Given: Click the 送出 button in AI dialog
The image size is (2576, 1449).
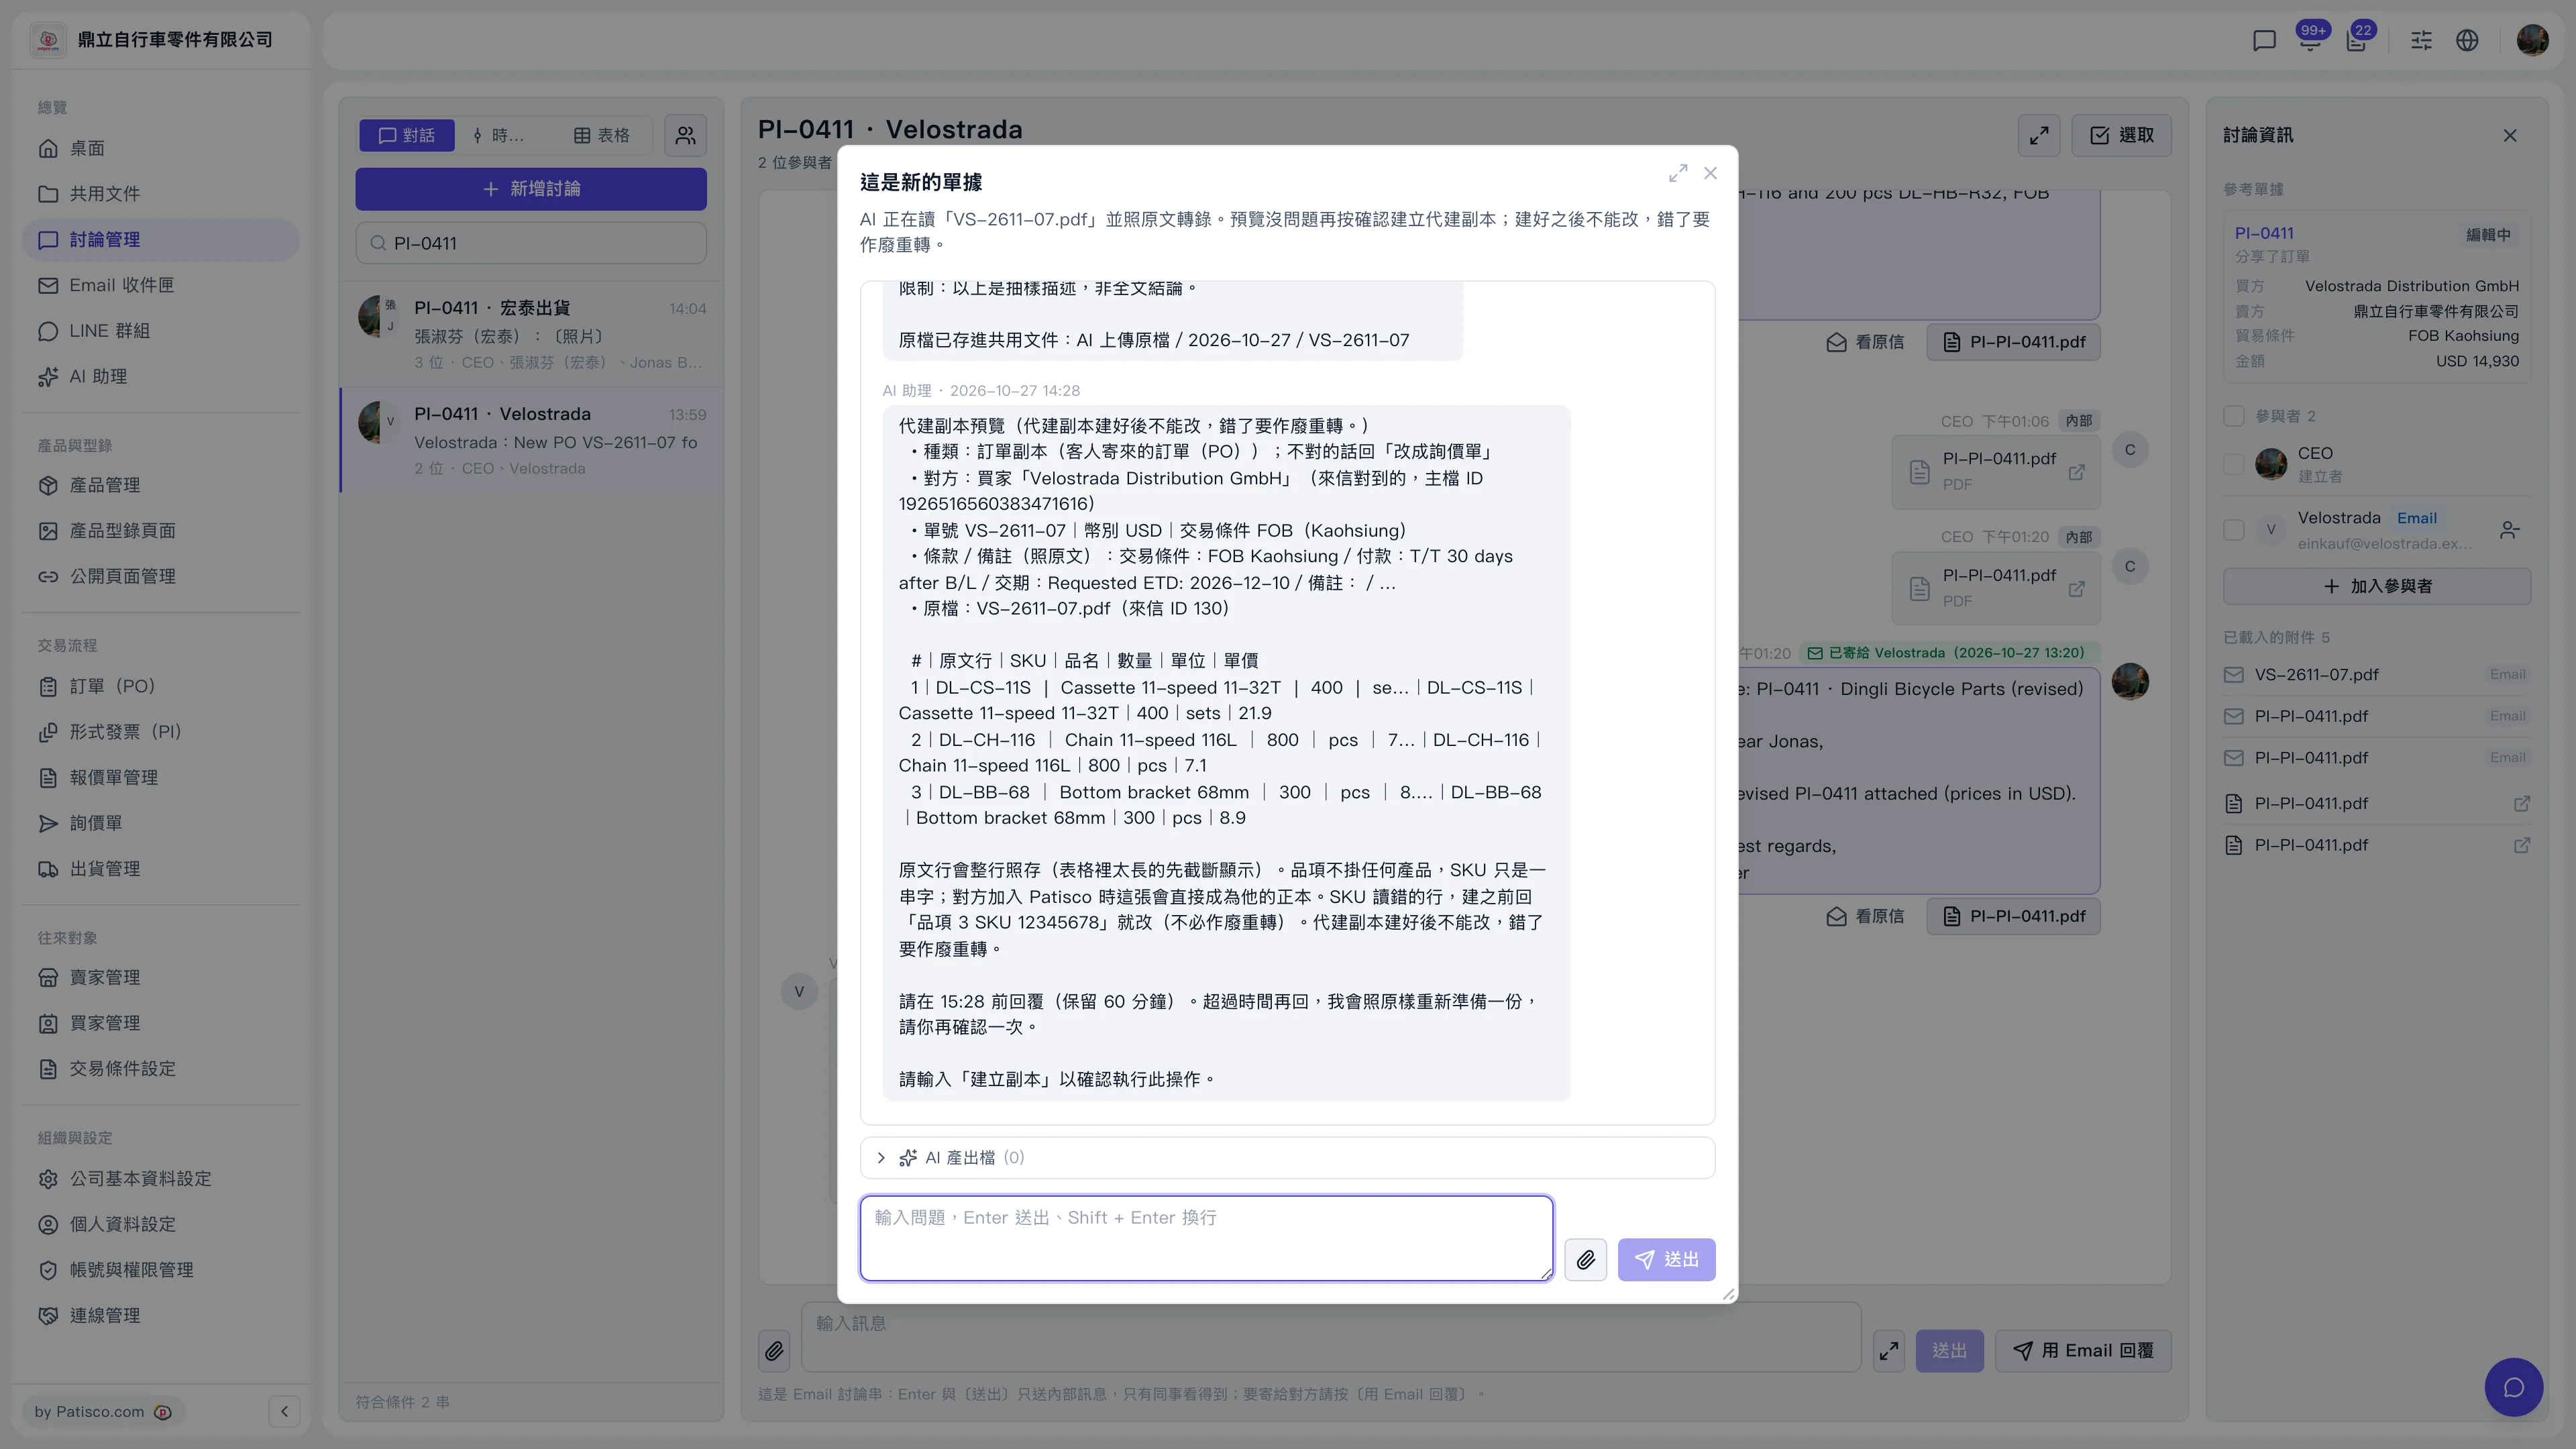Looking at the screenshot, I should pyautogui.click(x=1666, y=1259).
